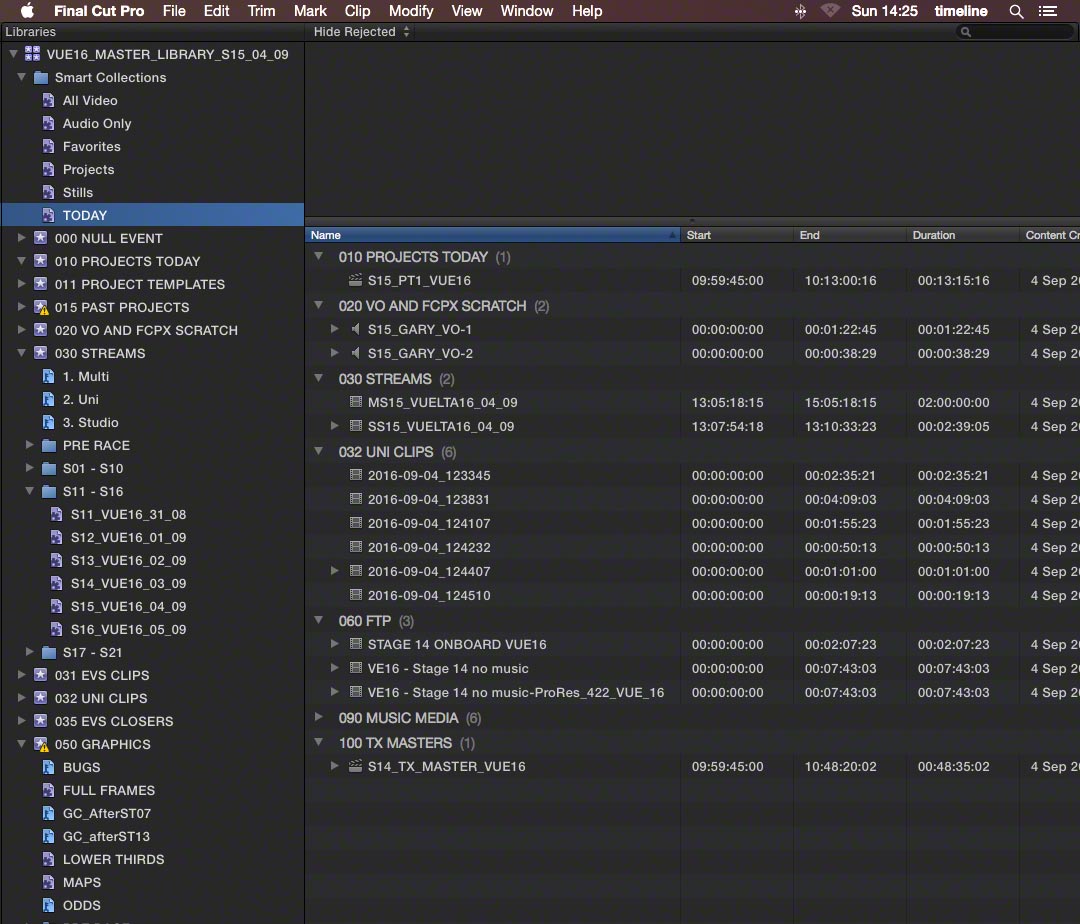Open the File menu

tap(174, 11)
